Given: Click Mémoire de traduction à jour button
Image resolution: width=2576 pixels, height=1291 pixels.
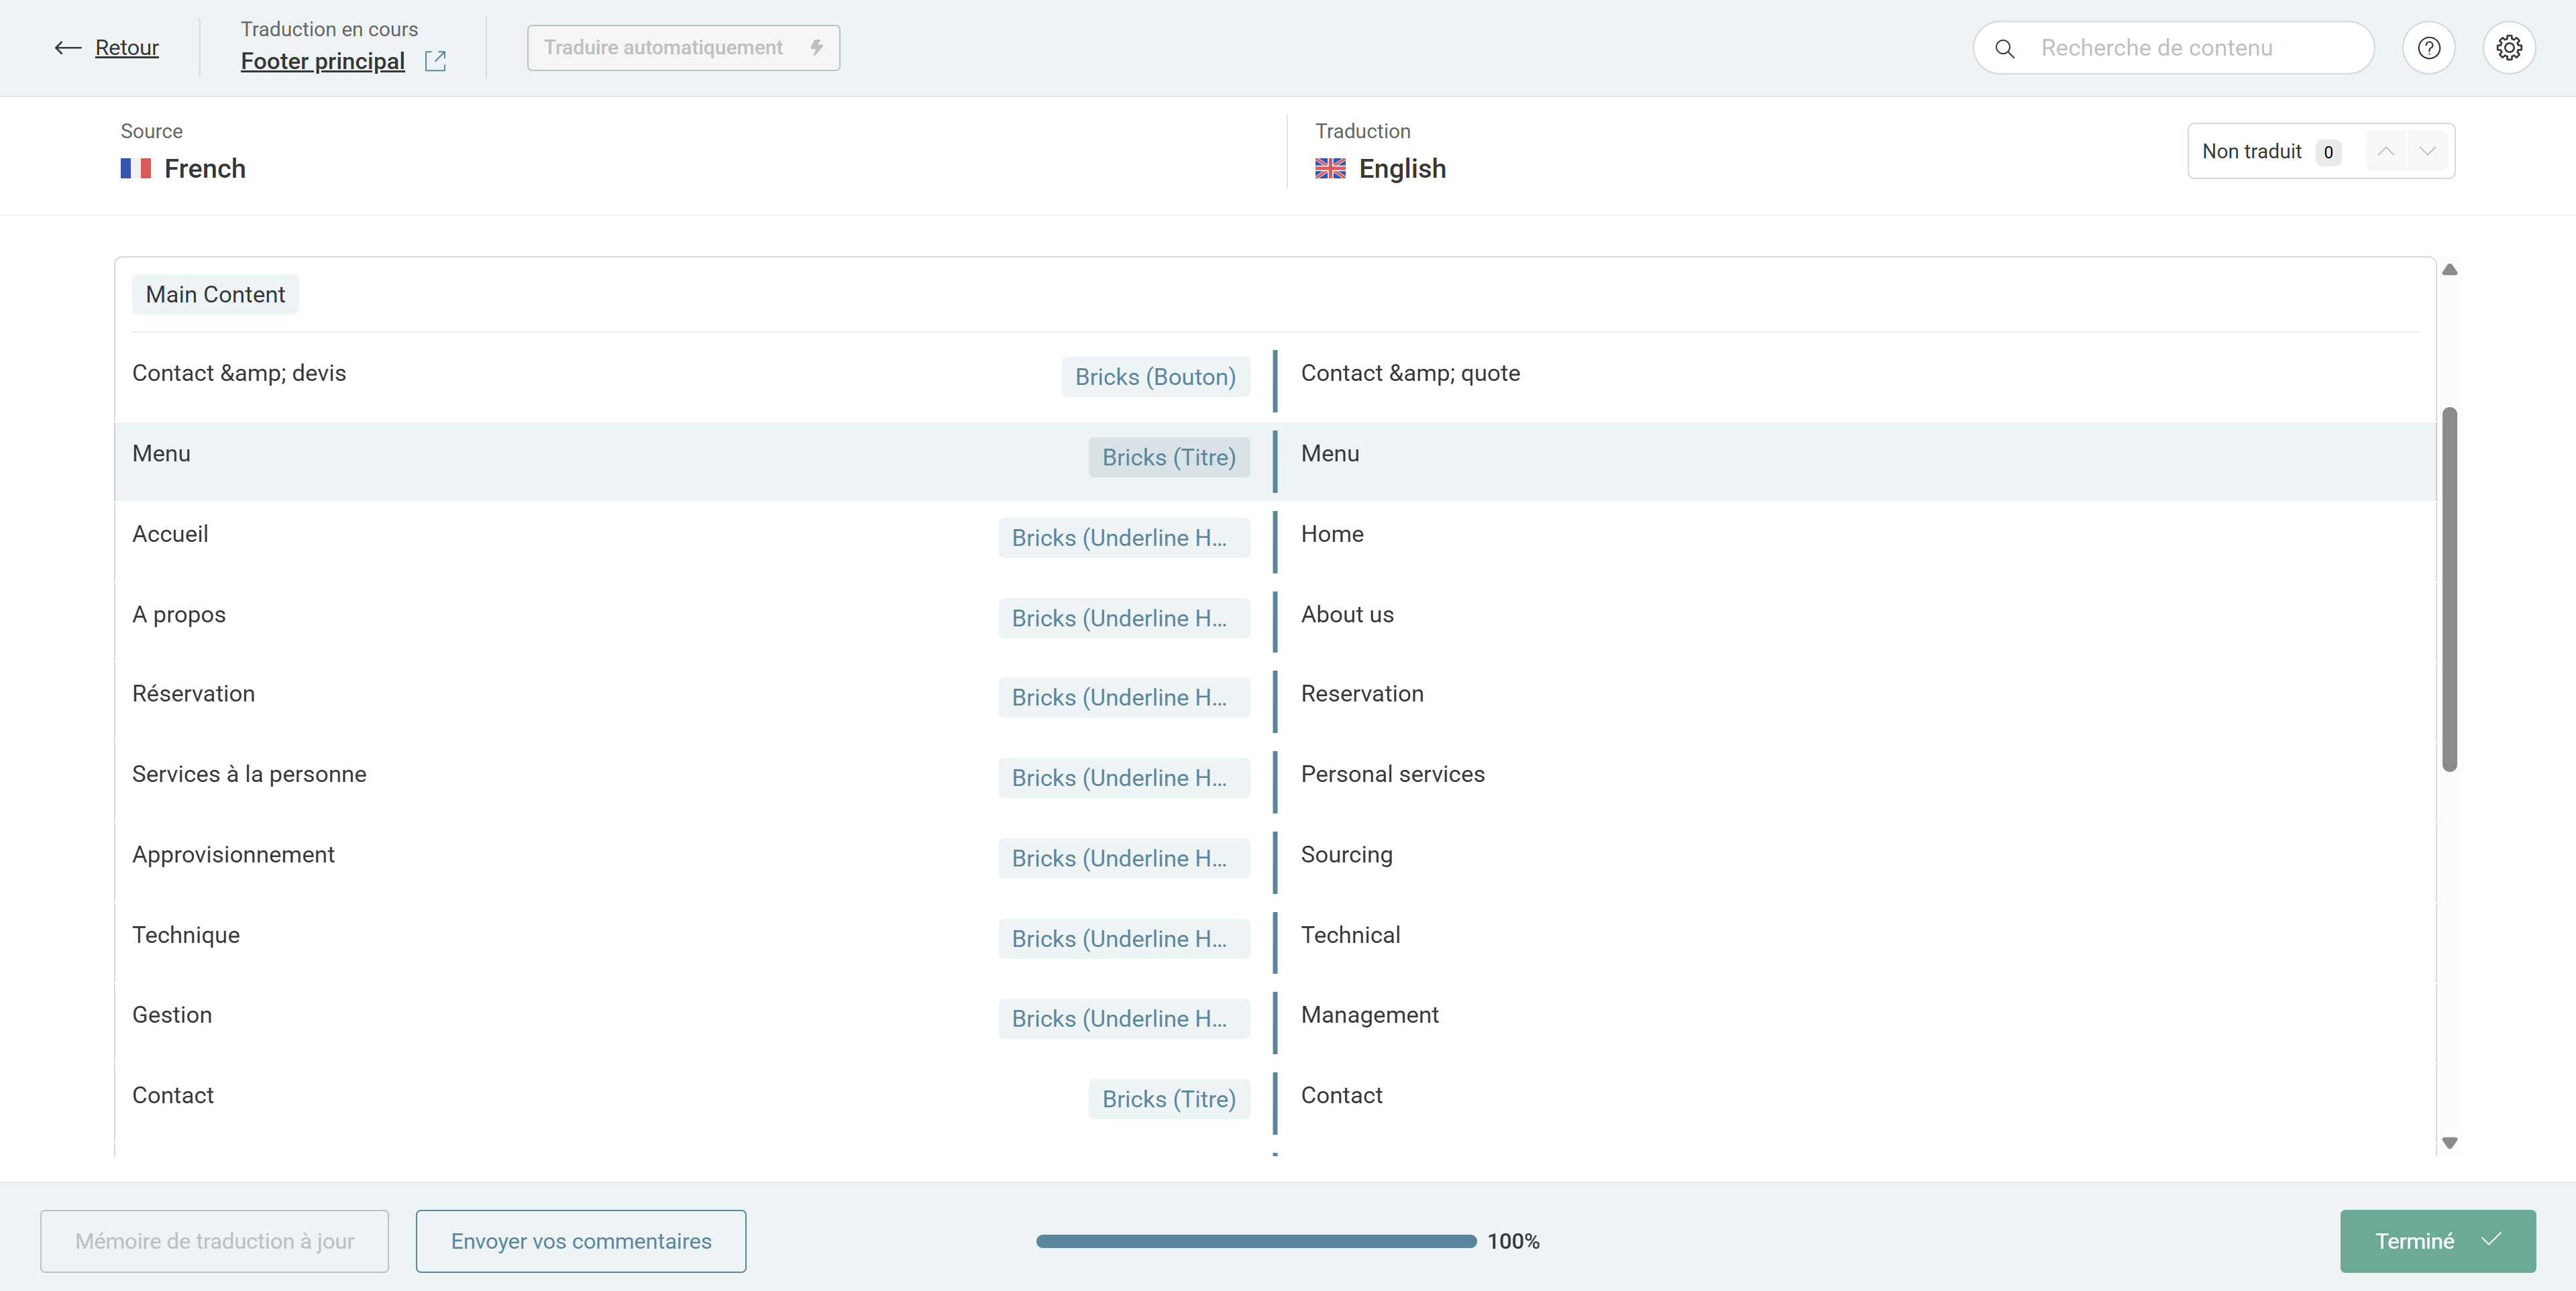Looking at the screenshot, I should coord(215,1241).
